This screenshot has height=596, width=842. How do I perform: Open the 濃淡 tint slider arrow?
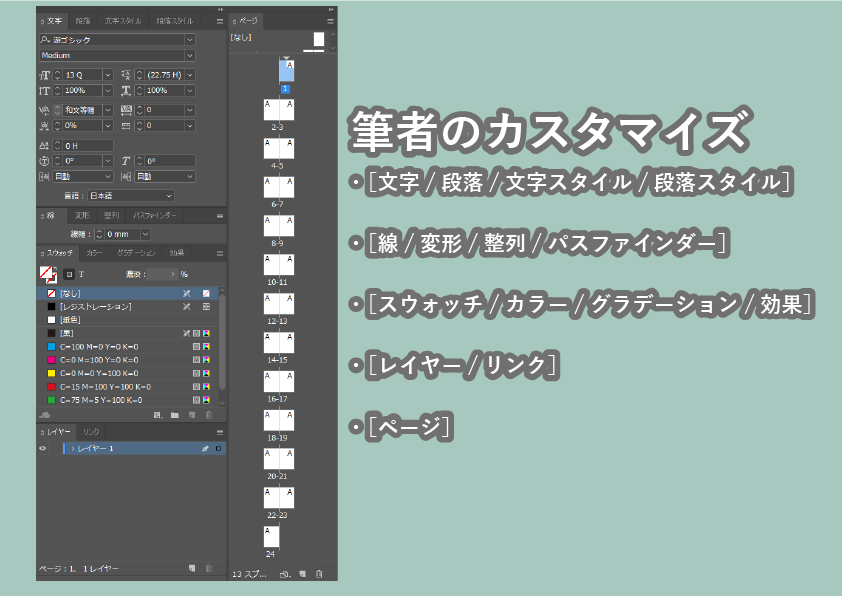(173, 274)
